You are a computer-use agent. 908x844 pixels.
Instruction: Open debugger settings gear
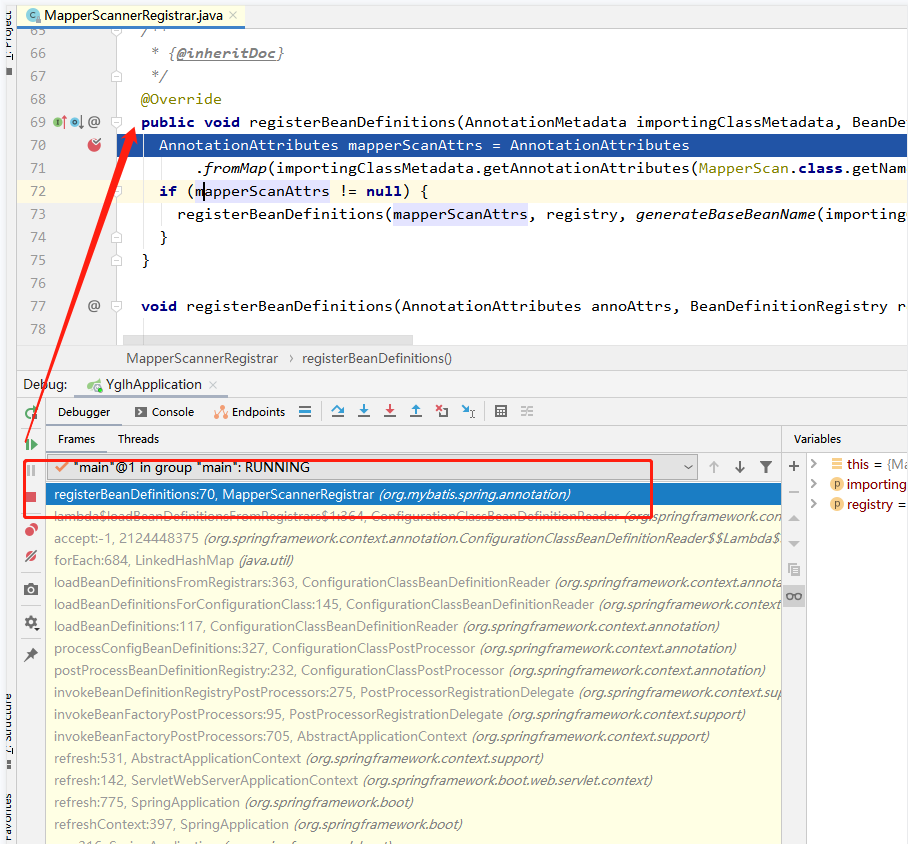point(31,623)
